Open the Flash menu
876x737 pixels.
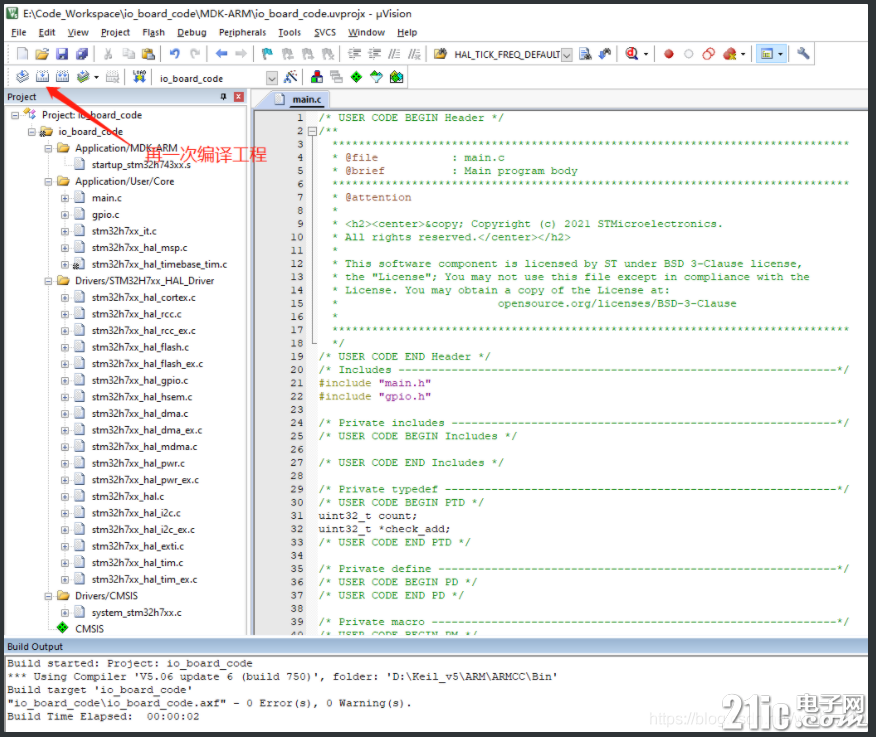point(153,32)
